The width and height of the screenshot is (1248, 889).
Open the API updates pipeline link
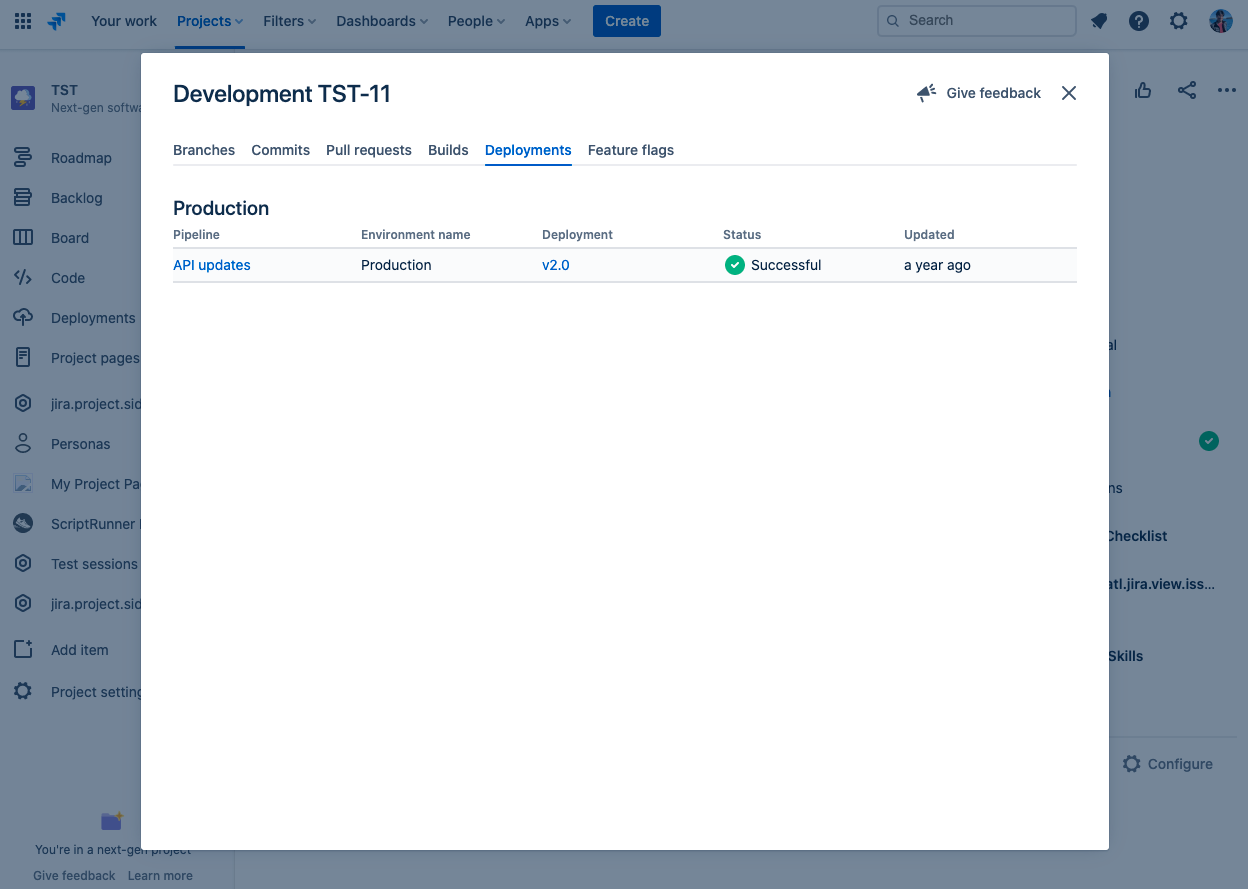(212, 265)
